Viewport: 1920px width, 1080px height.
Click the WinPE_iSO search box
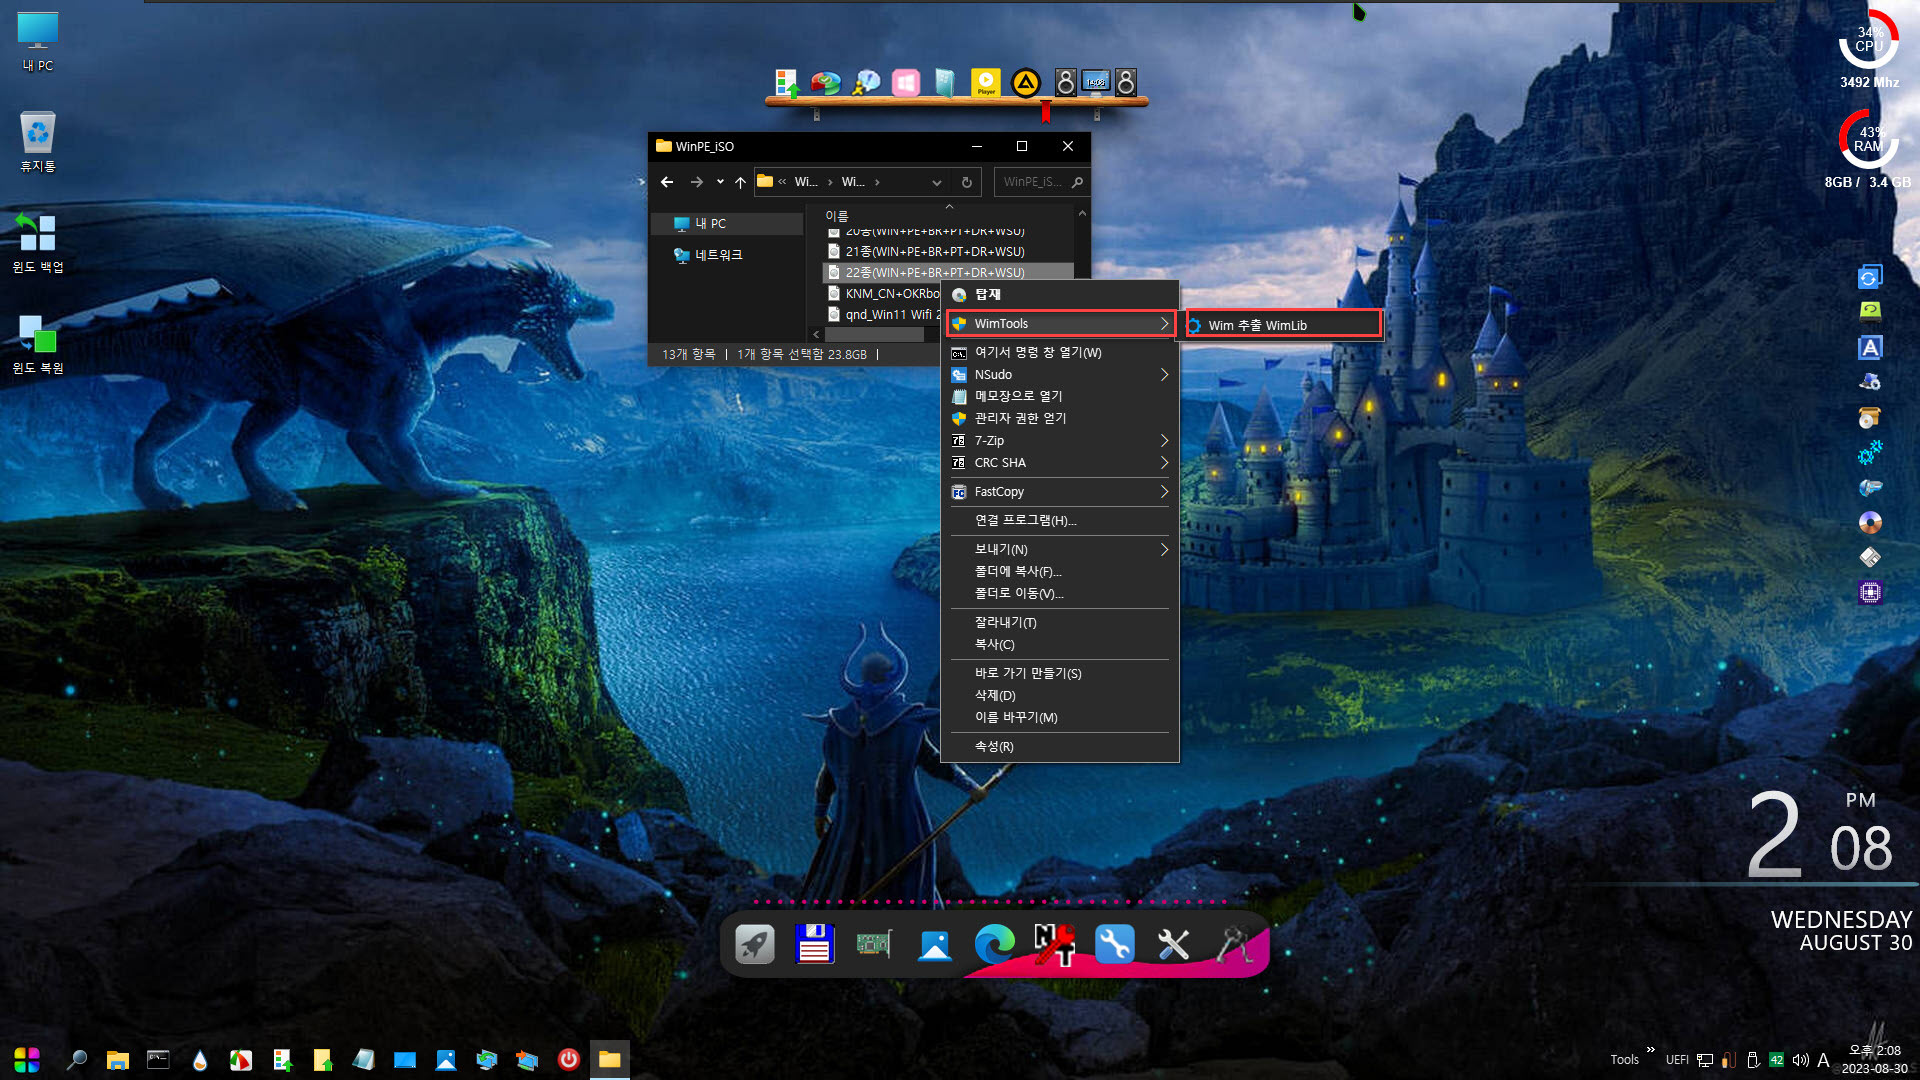1041,182
